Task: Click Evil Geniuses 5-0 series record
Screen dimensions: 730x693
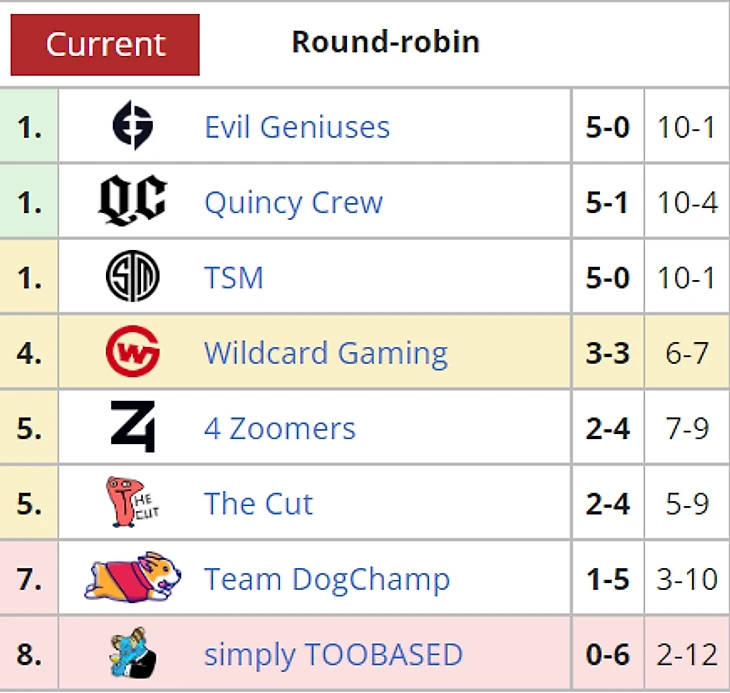Action: pos(608,127)
